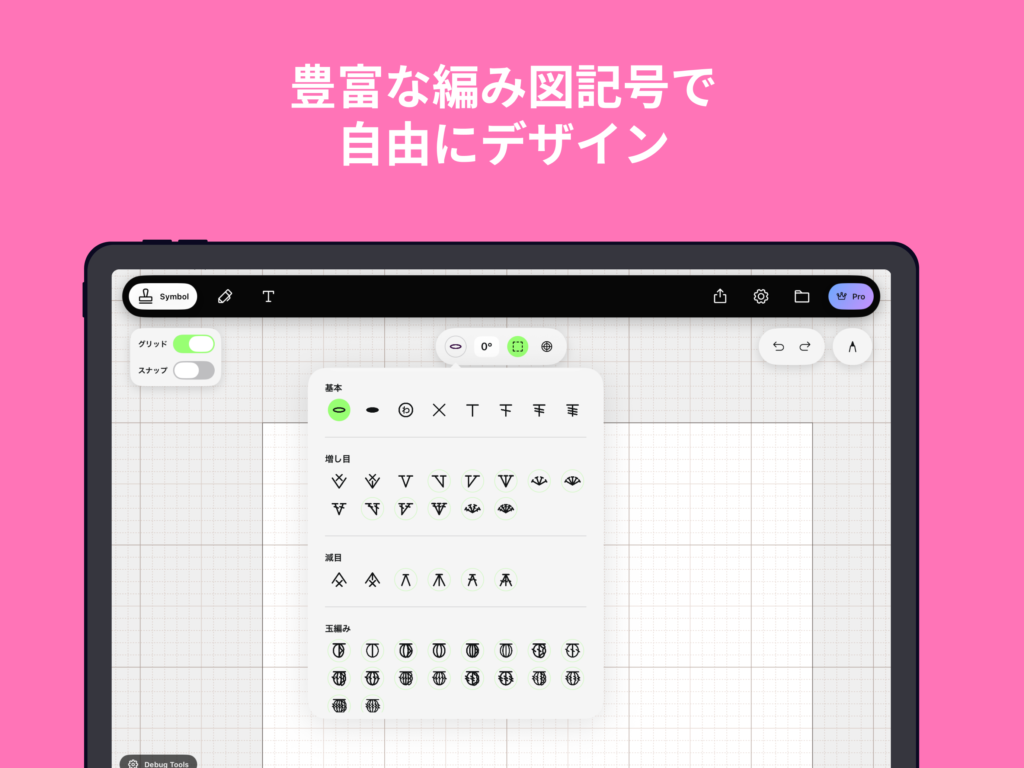Select the pencil drawing tool
Screen dimensions: 1024x768
pyautogui.click(x=225, y=296)
